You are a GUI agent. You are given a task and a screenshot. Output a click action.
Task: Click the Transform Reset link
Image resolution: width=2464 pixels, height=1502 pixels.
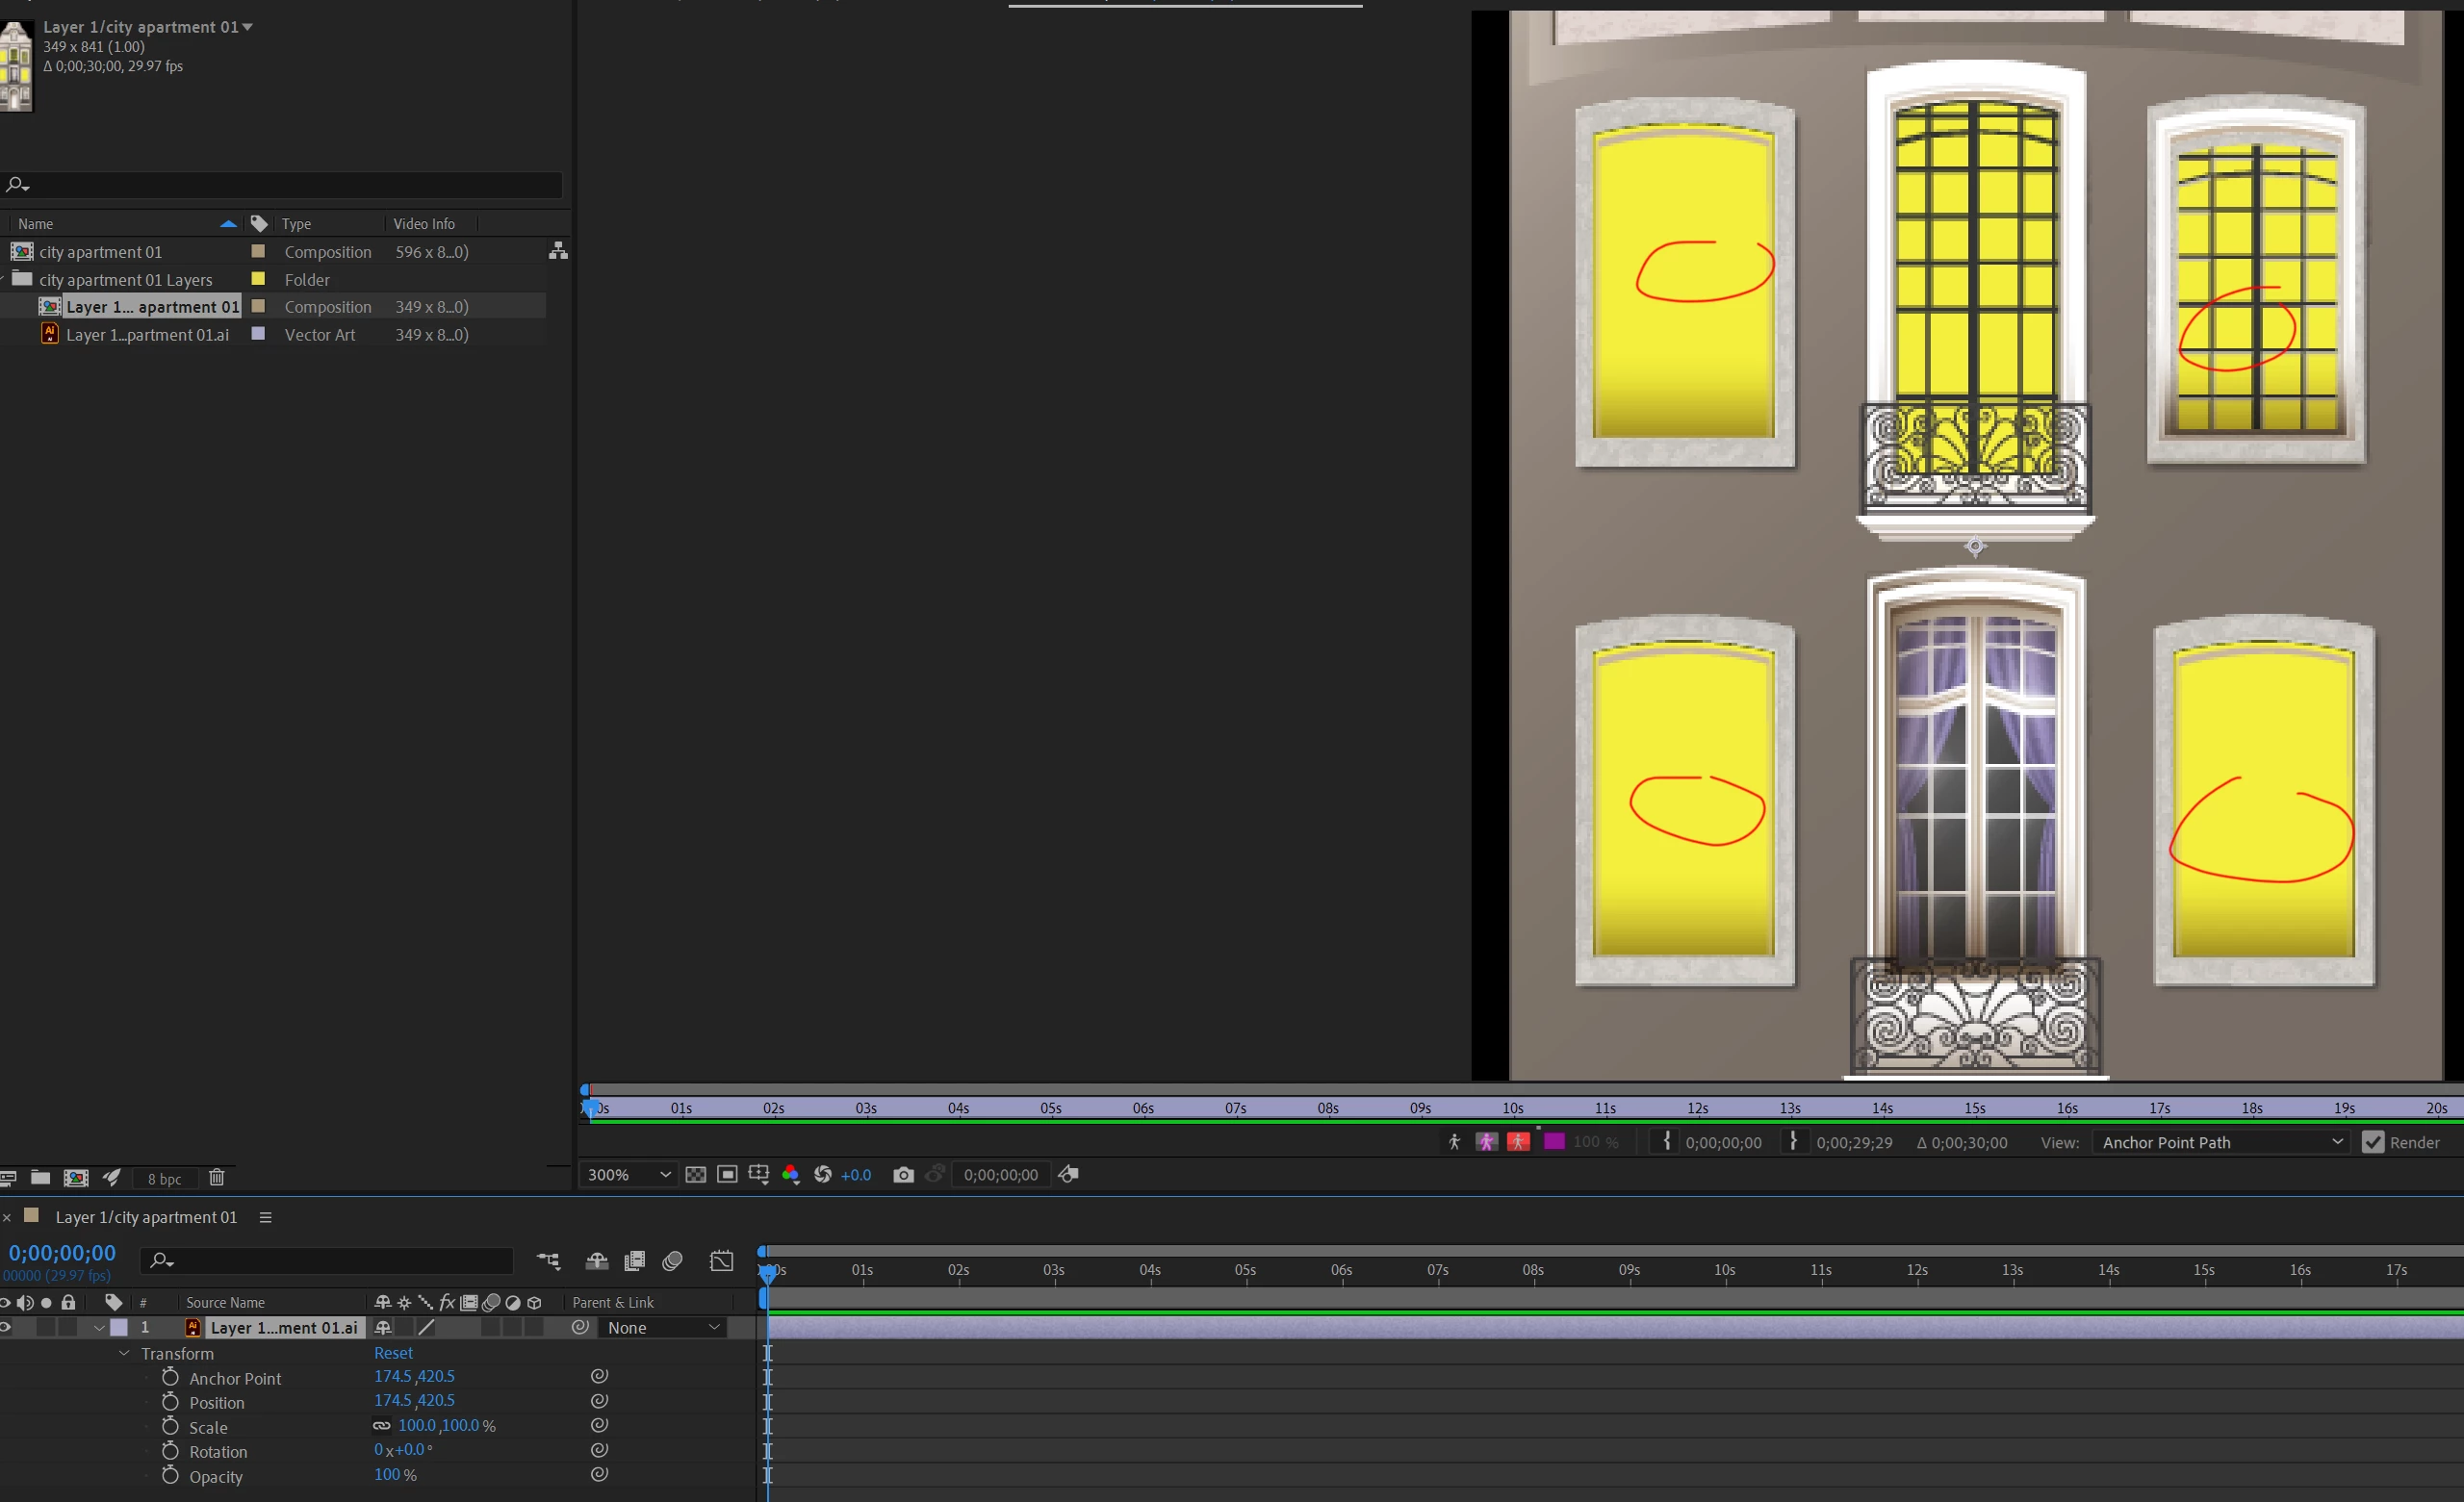point(393,1353)
